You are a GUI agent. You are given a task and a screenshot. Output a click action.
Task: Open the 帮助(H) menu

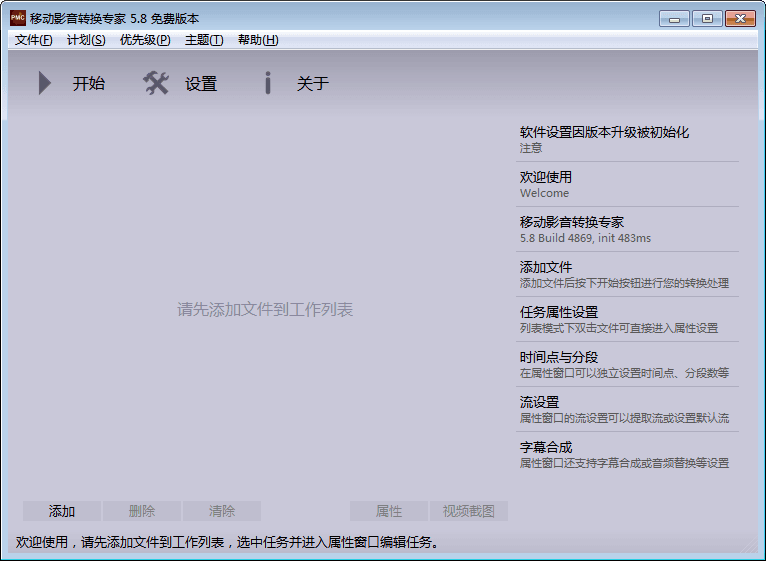[258, 40]
